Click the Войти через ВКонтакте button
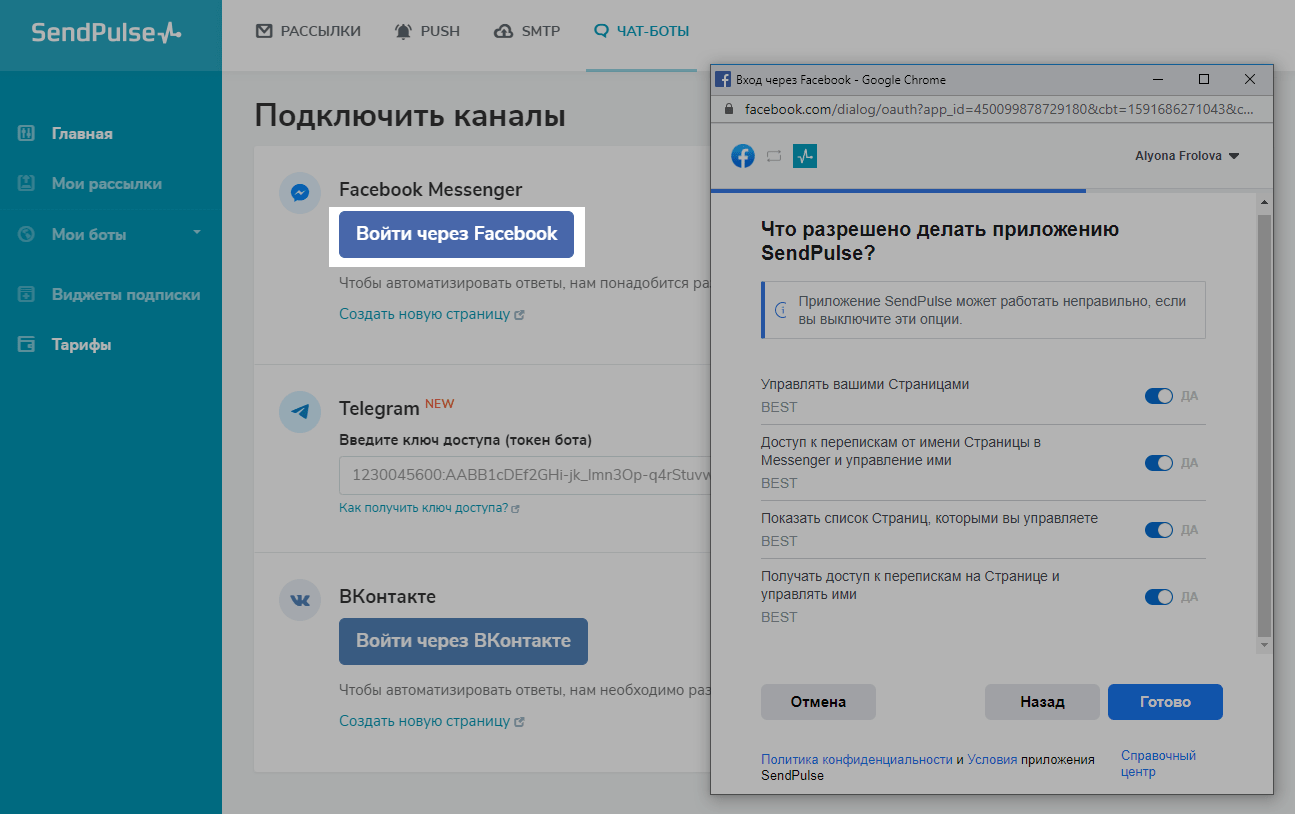This screenshot has width=1295, height=814. click(x=463, y=641)
